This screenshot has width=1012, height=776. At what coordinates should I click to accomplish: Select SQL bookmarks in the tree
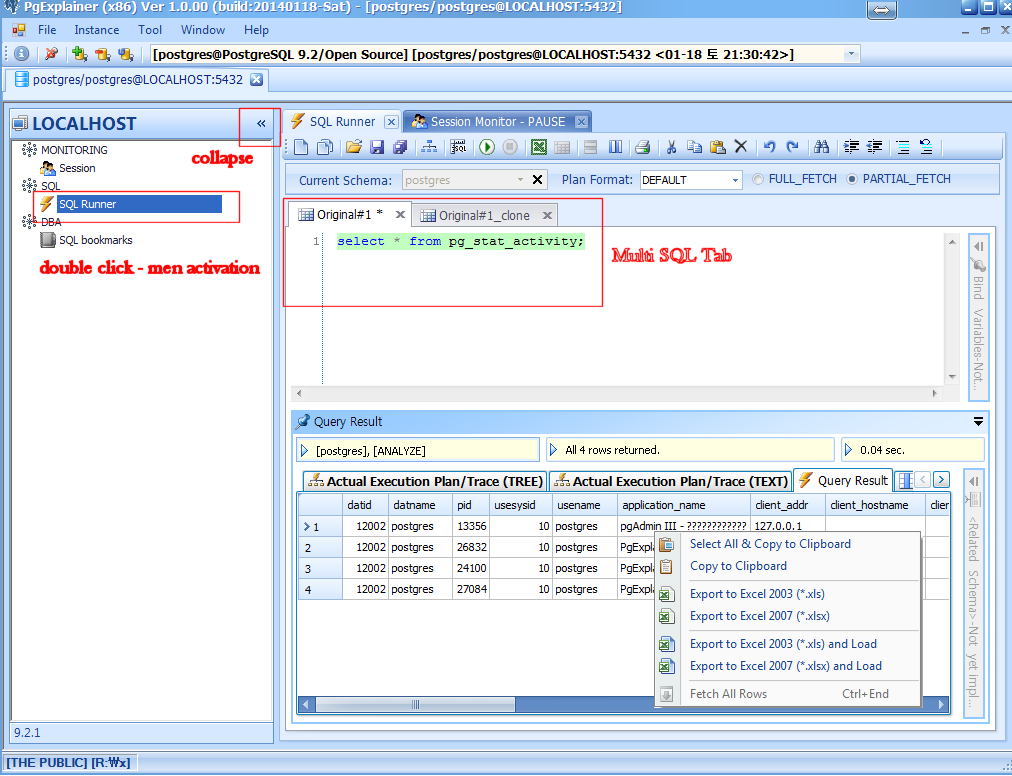click(x=96, y=240)
